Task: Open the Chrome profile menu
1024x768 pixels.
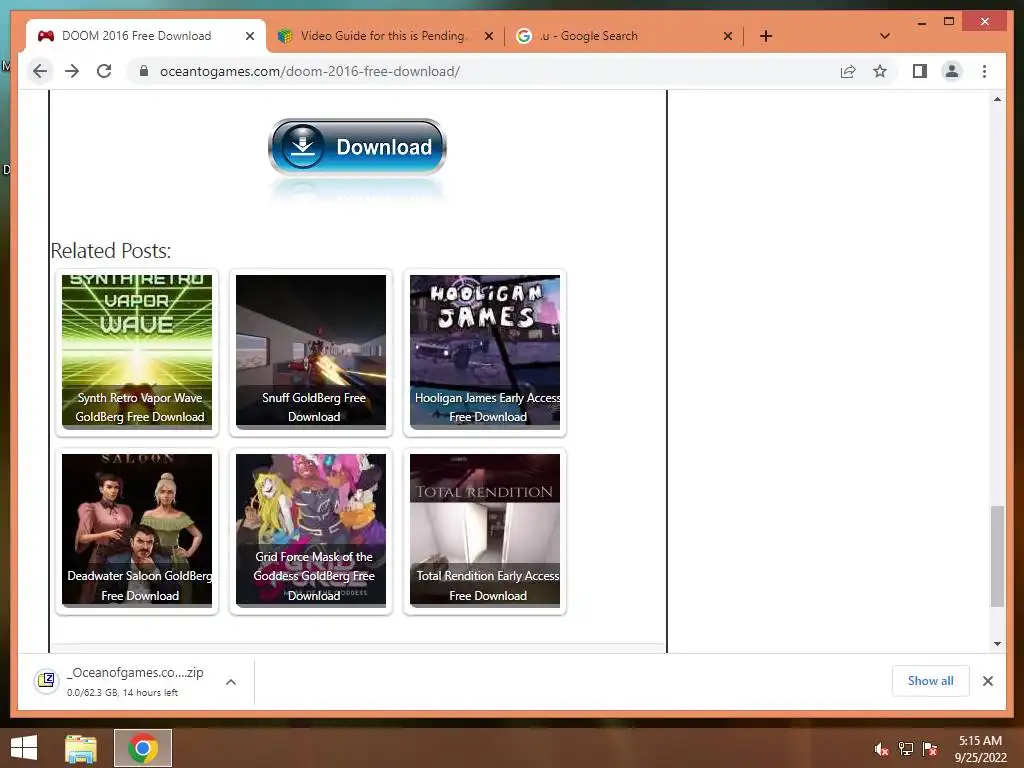Action: 952,71
